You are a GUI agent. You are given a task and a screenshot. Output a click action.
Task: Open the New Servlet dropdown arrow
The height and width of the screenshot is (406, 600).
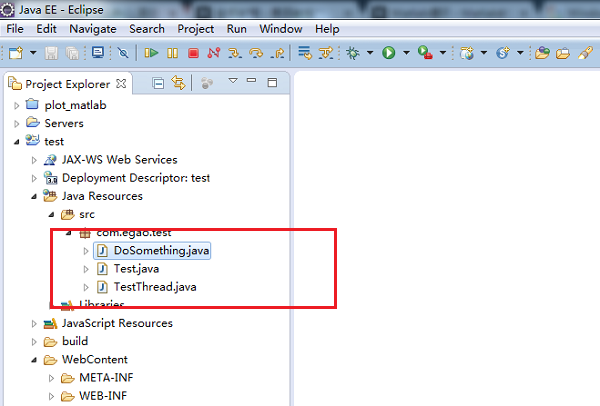520,52
